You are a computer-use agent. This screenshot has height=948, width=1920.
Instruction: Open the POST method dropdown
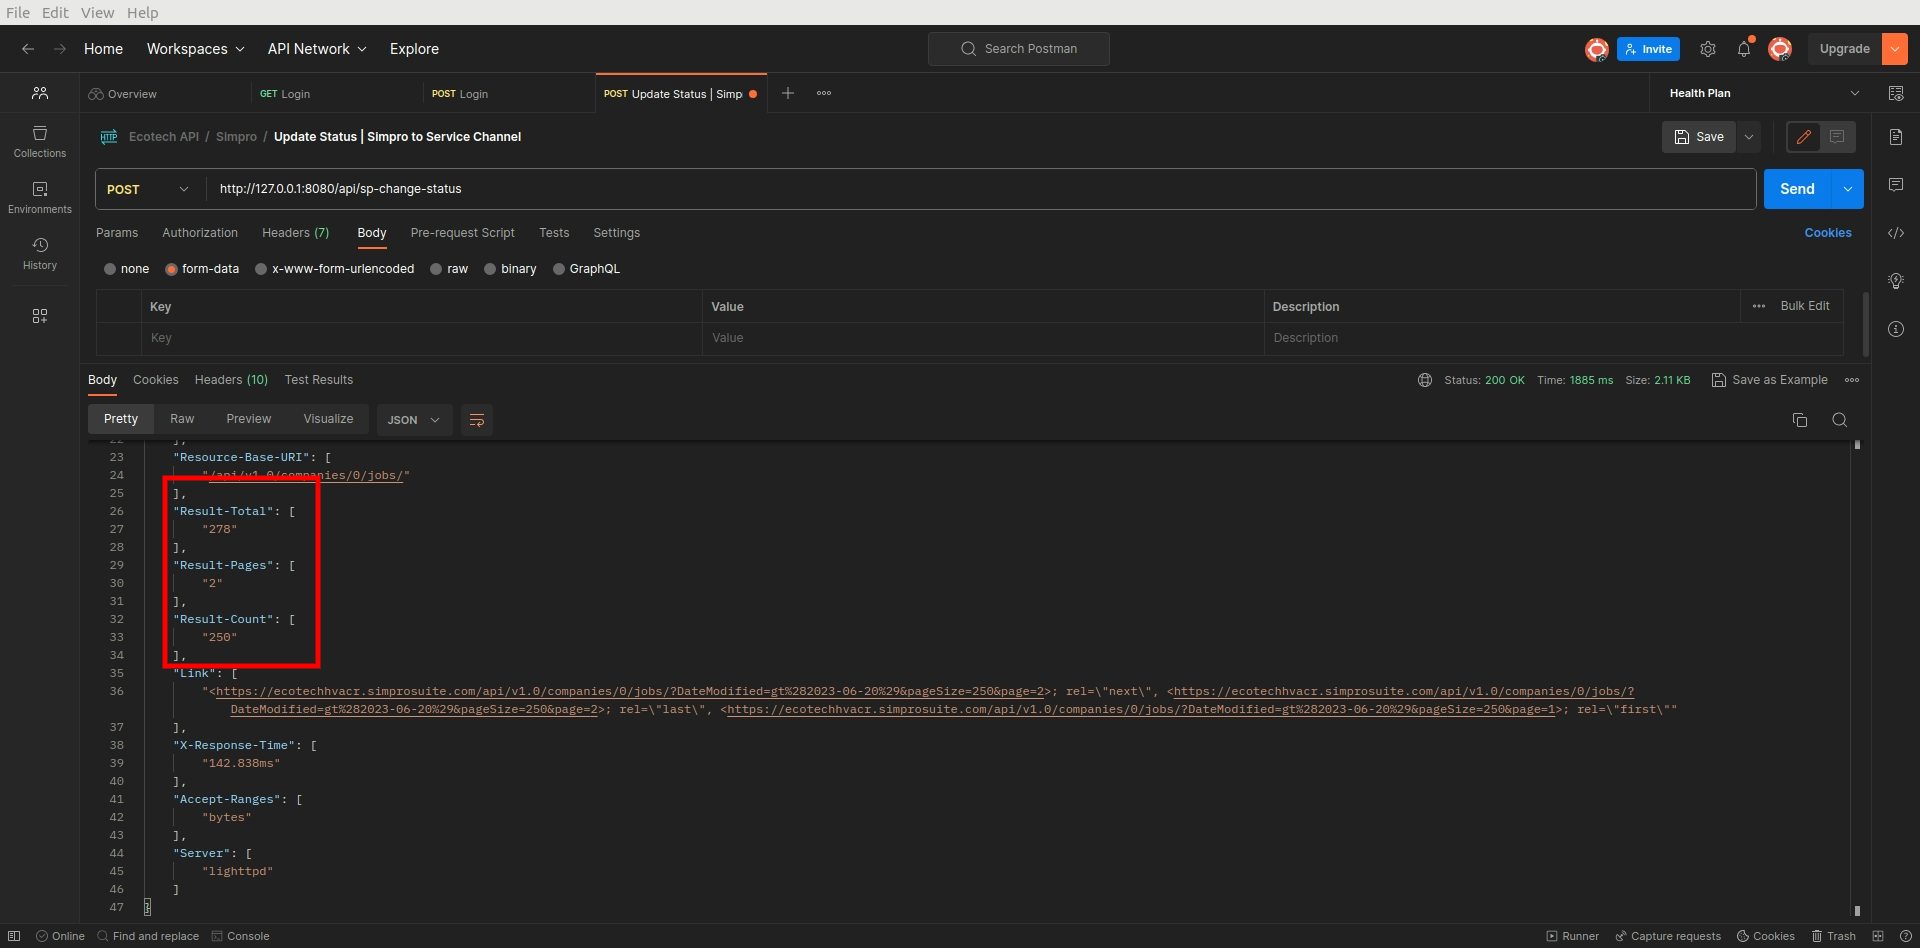(x=148, y=189)
